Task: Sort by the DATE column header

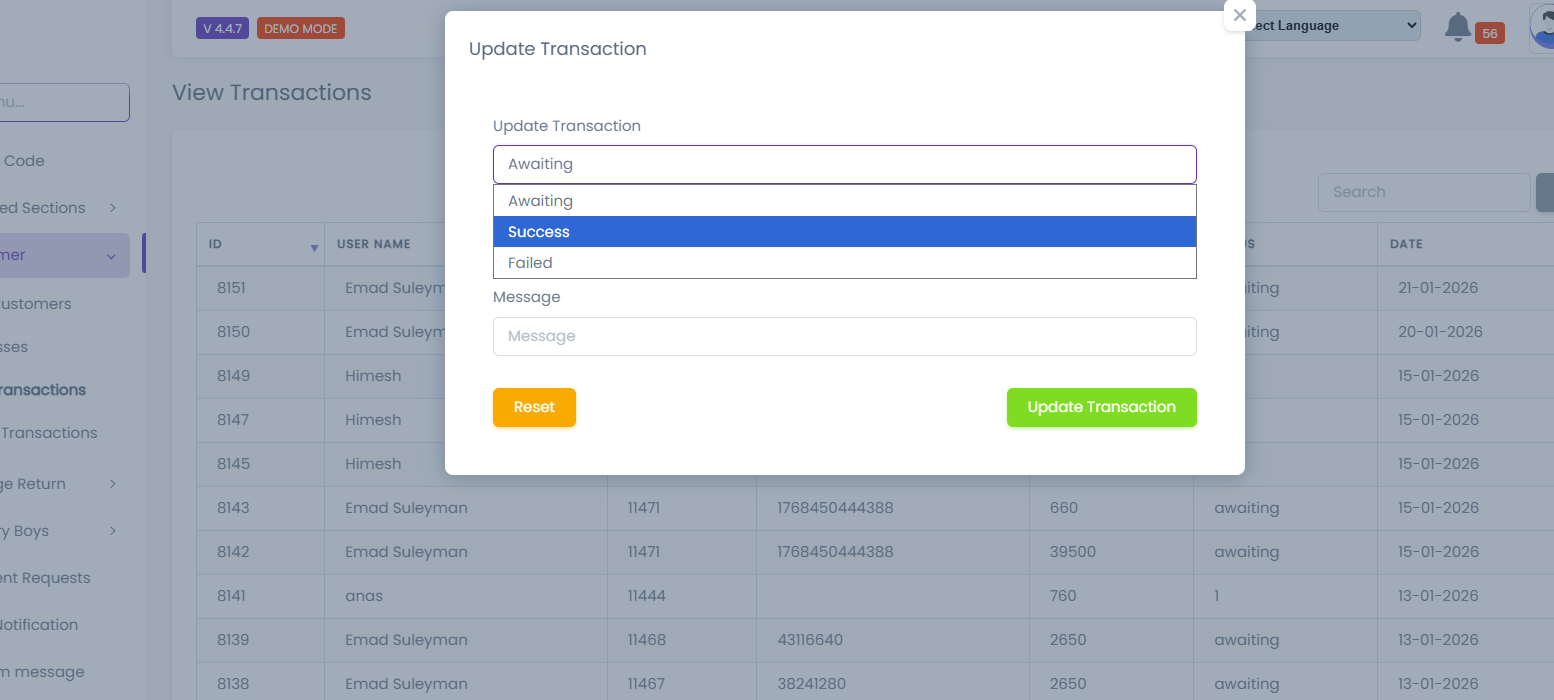Action: [1404, 244]
